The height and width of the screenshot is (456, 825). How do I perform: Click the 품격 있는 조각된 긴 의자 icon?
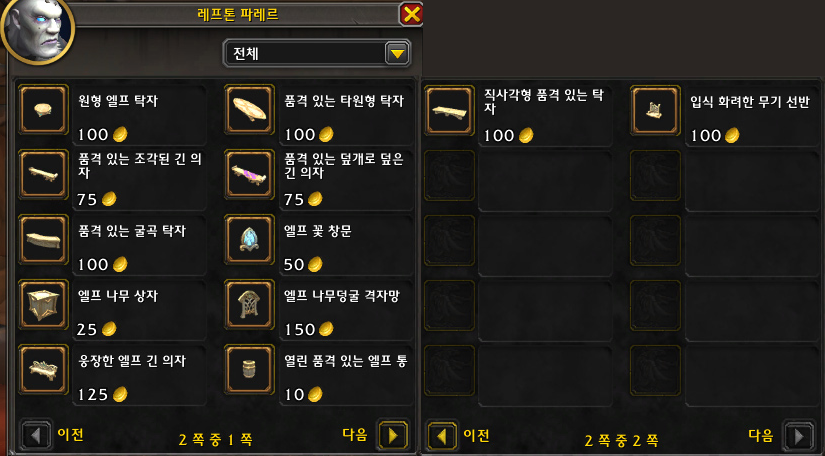click(x=44, y=175)
